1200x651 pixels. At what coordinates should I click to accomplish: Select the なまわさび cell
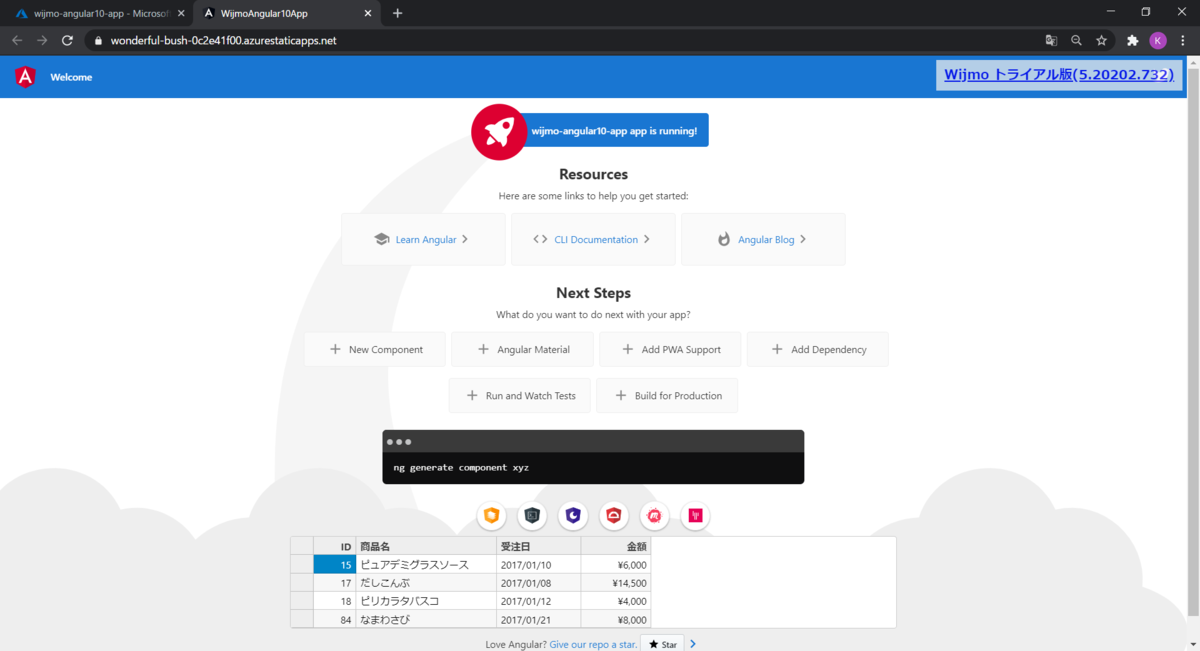(x=426, y=619)
